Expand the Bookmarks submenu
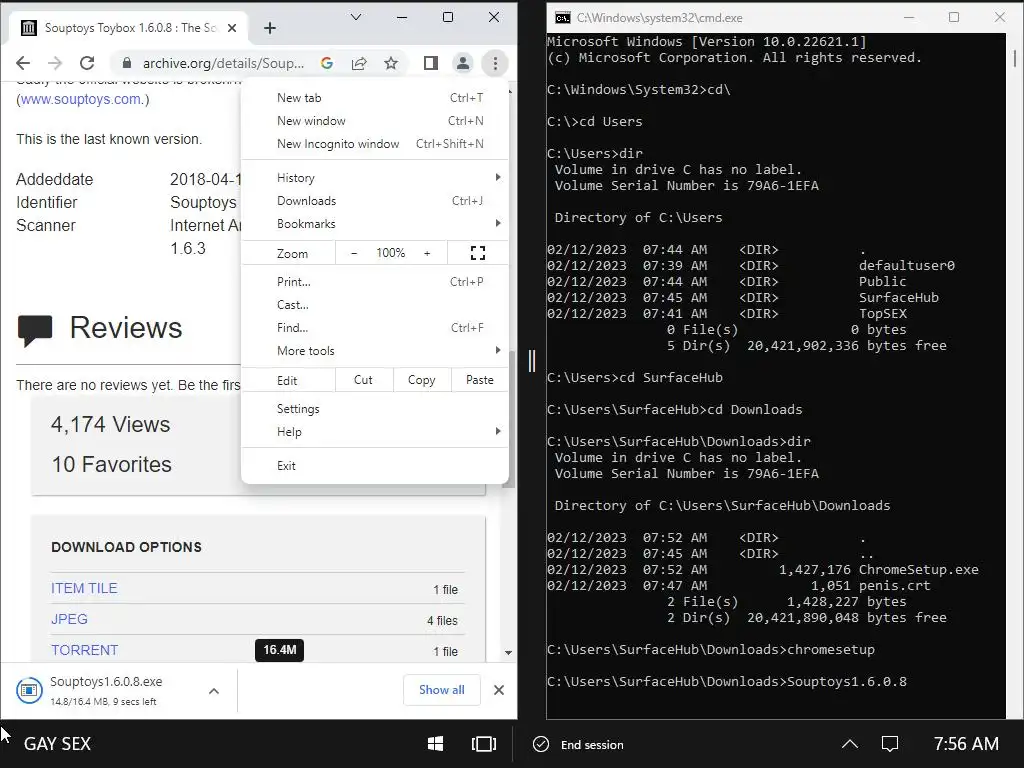This screenshot has width=1024, height=768. tap(375, 223)
